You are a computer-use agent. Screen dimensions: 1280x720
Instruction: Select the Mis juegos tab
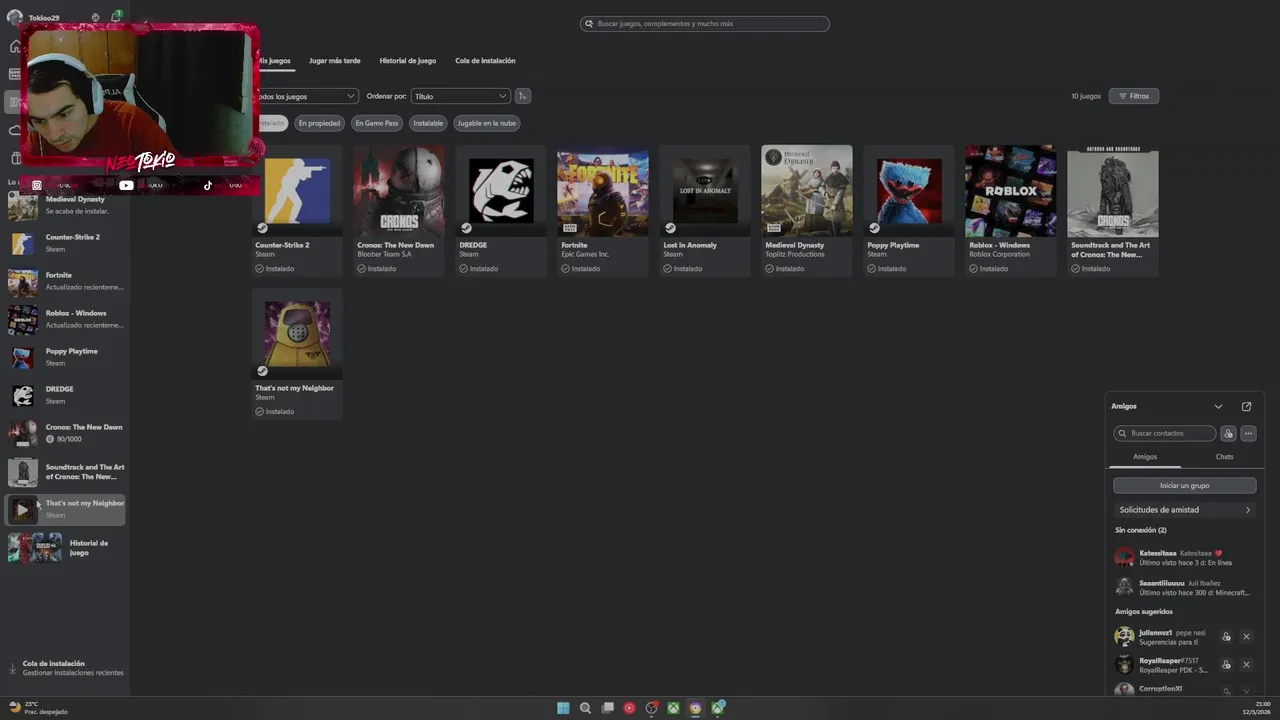(275, 61)
